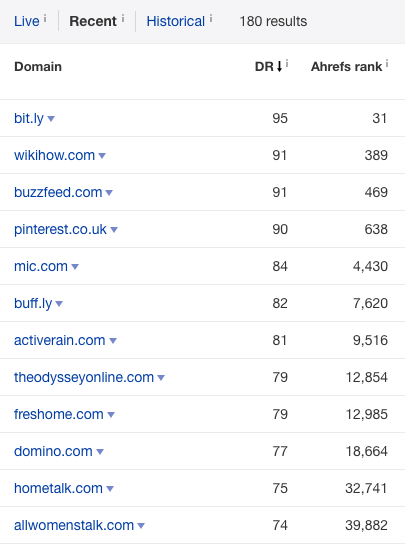Switch to the Live tab
The image size is (405, 545).
26,22
